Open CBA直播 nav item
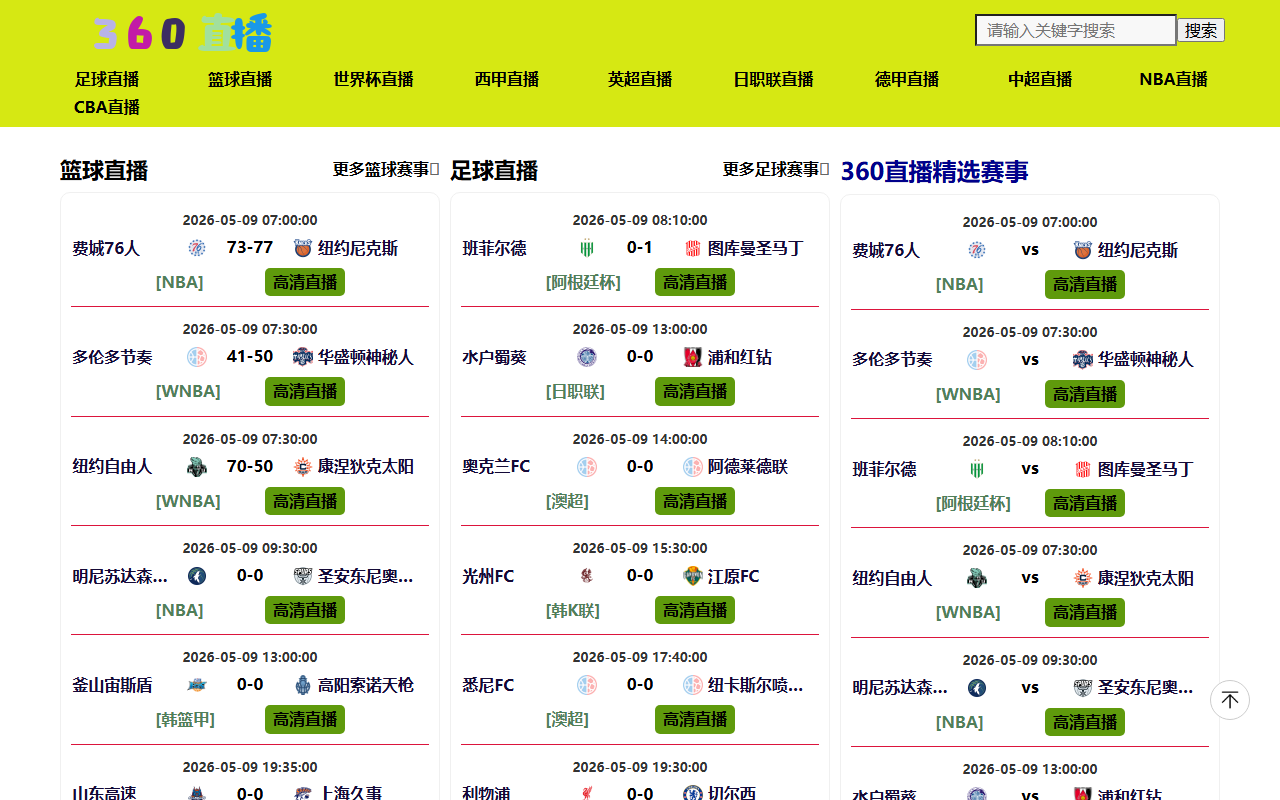1280x800 pixels. 107,107
